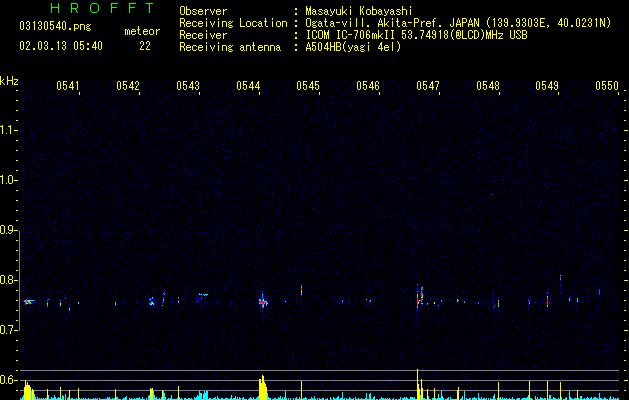Click the kHz axis unit label
This screenshot has height=400, width=629.
coord(9,81)
